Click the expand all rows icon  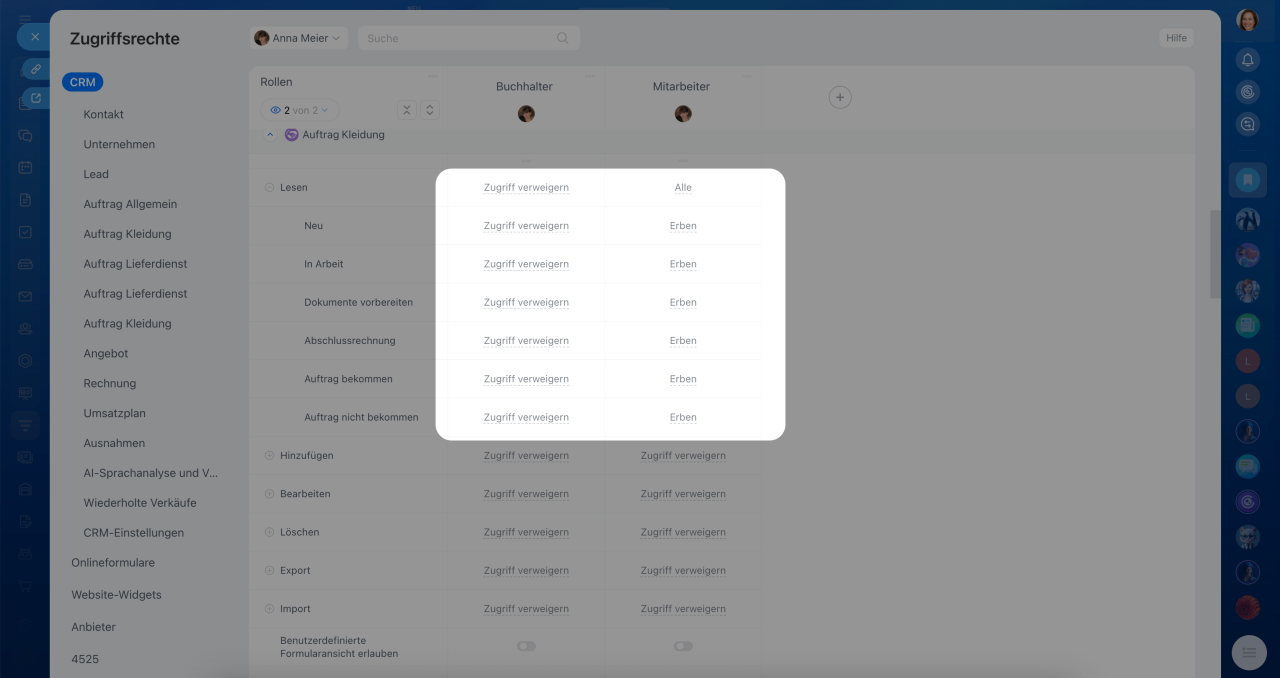click(429, 110)
